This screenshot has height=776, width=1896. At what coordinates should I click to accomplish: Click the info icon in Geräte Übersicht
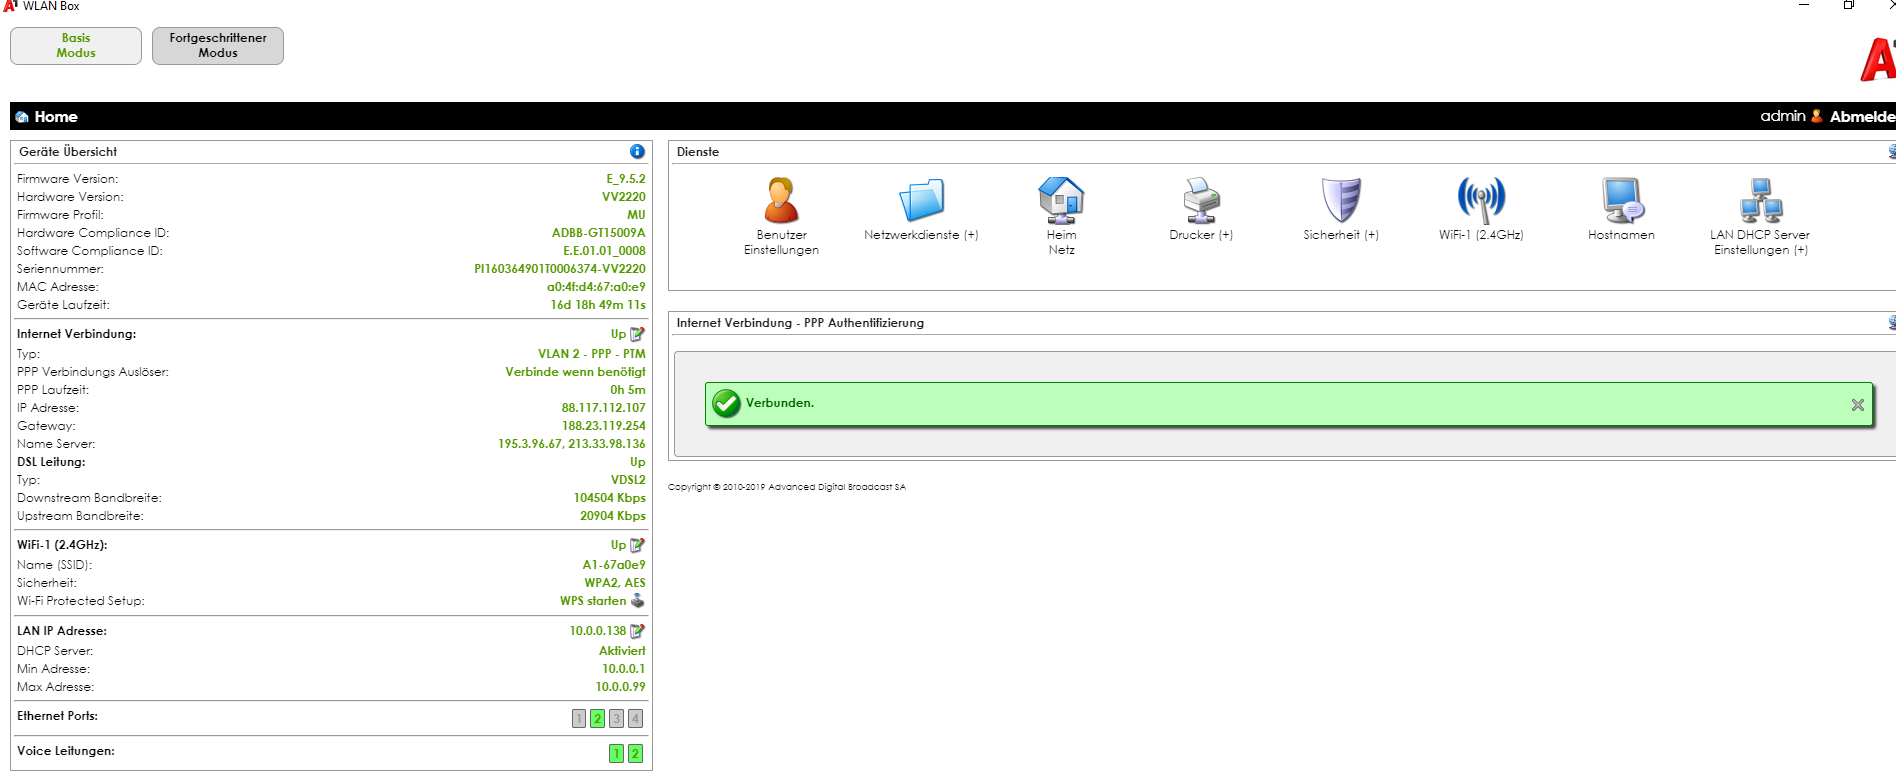pos(637,151)
